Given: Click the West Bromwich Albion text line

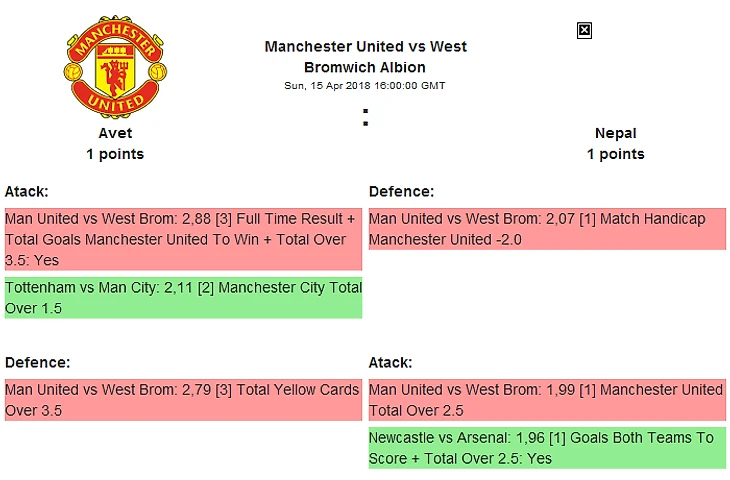Looking at the screenshot, I should point(365,68).
